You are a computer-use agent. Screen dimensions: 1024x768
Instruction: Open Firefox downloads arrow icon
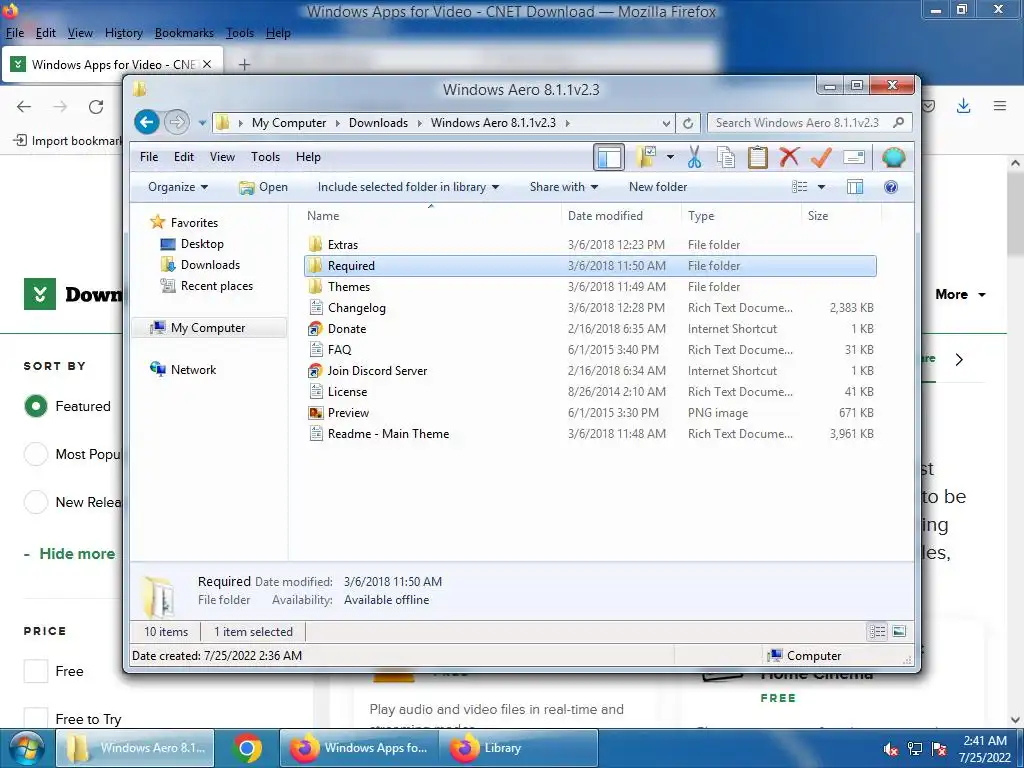[963, 106]
